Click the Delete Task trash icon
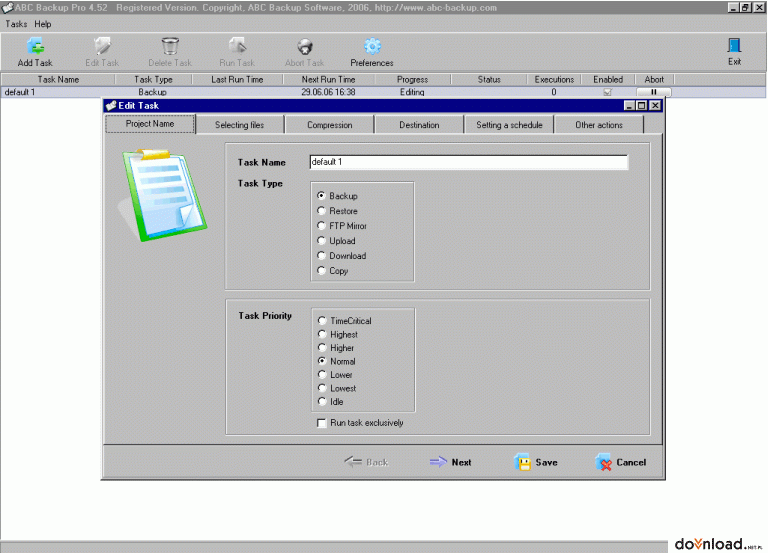 [x=170, y=47]
